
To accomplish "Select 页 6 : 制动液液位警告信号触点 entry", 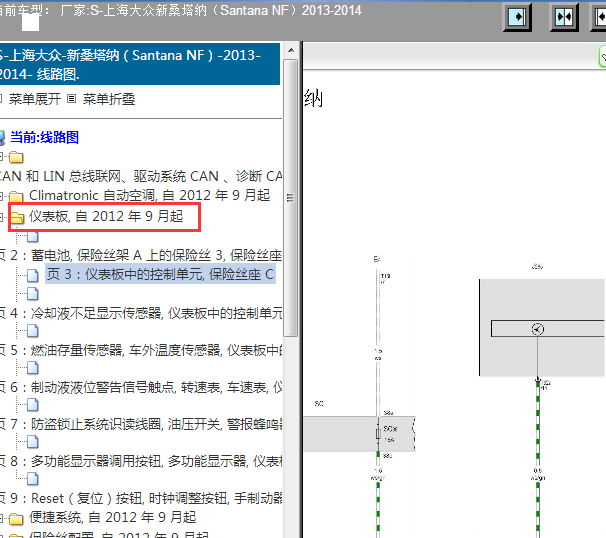I will pos(141,387).
